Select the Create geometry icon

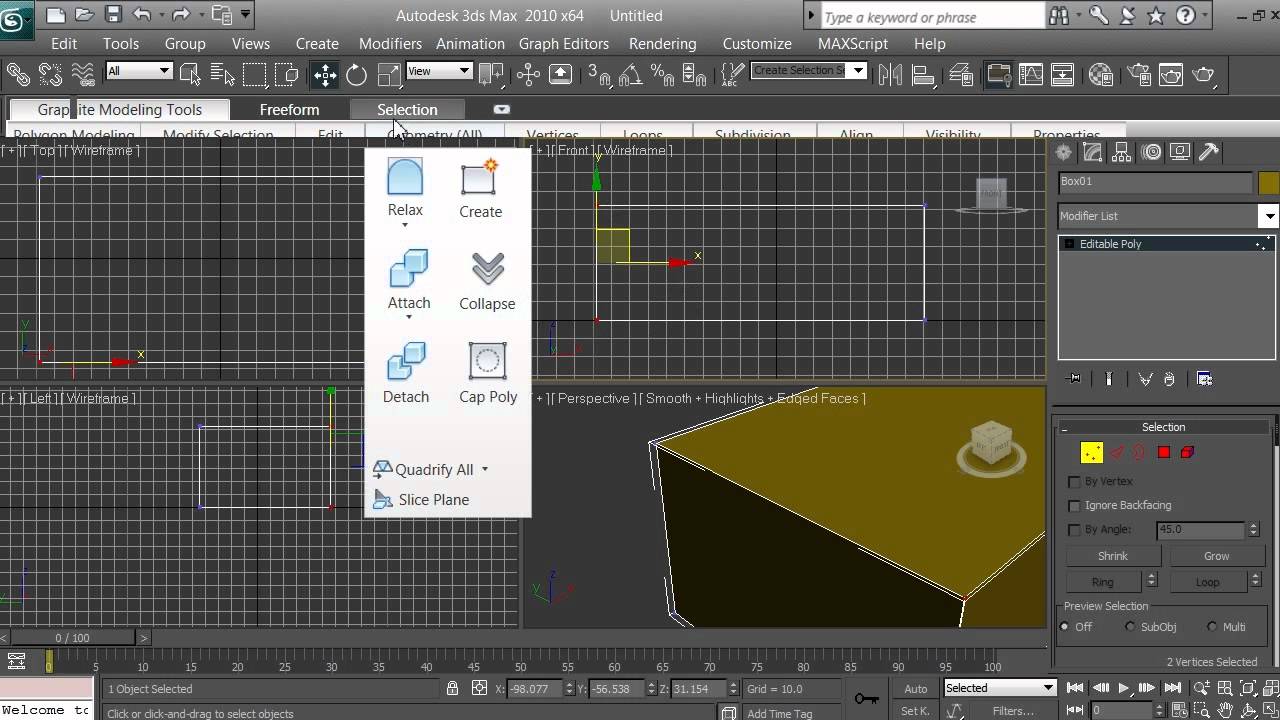[x=480, y=177]
